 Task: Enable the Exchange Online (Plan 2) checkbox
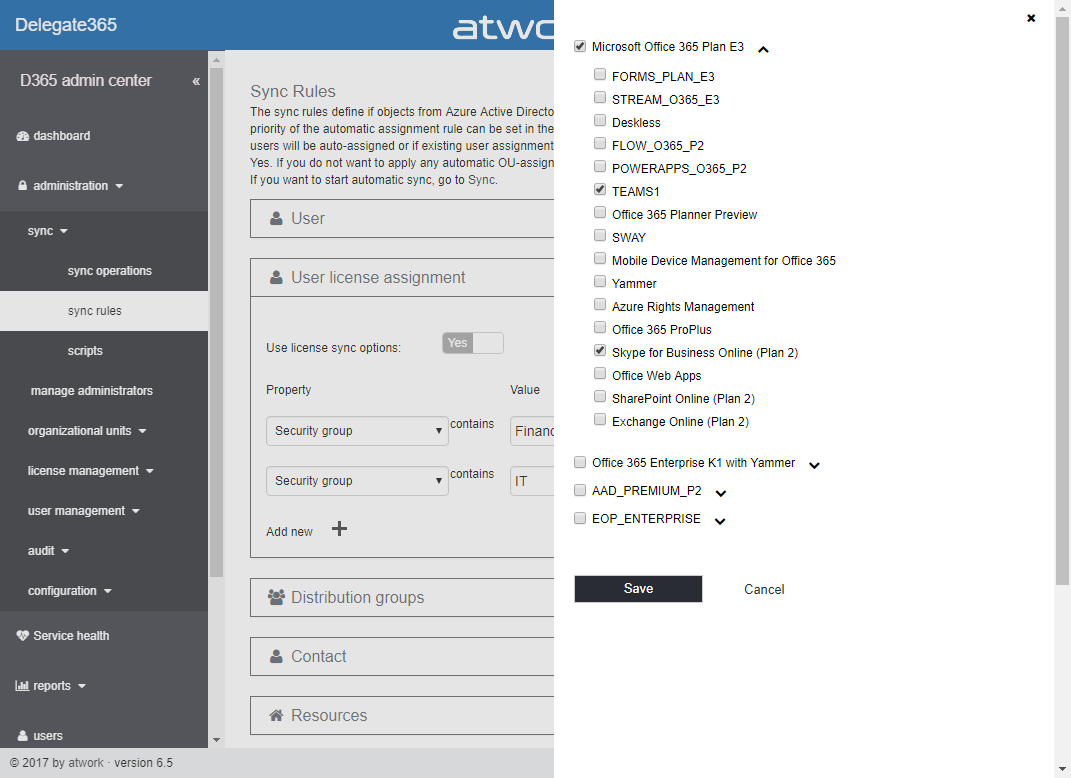point(600,420)
